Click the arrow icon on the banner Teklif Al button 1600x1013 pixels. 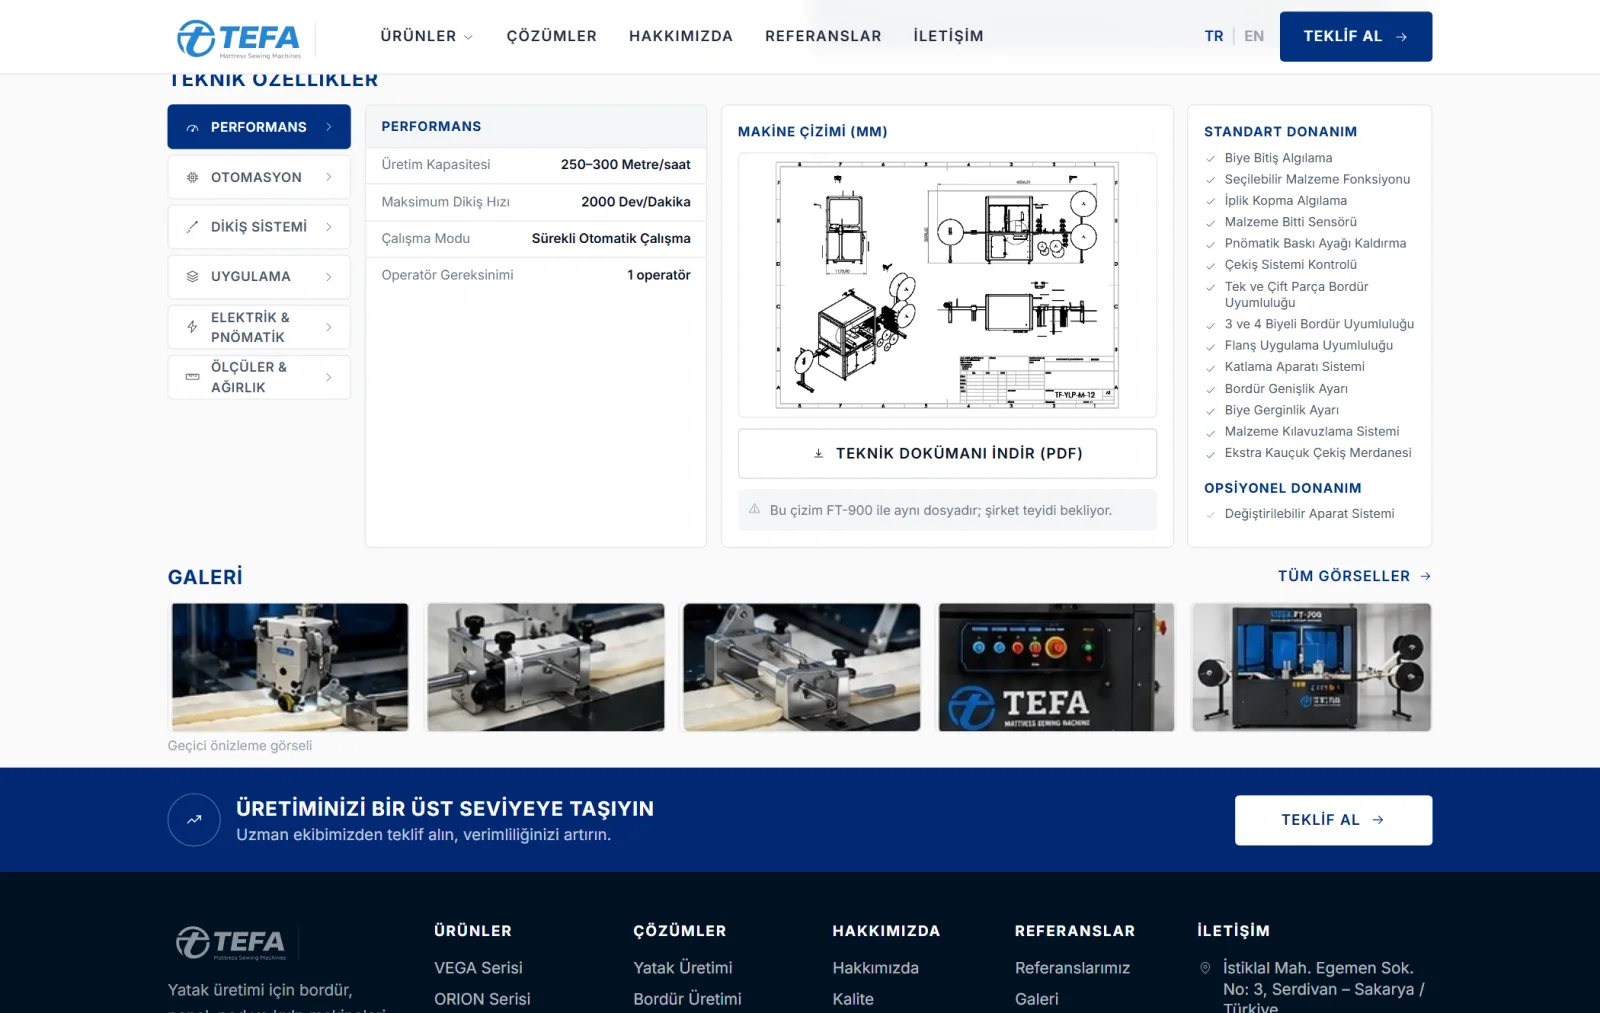click(x=1378, y=820)
